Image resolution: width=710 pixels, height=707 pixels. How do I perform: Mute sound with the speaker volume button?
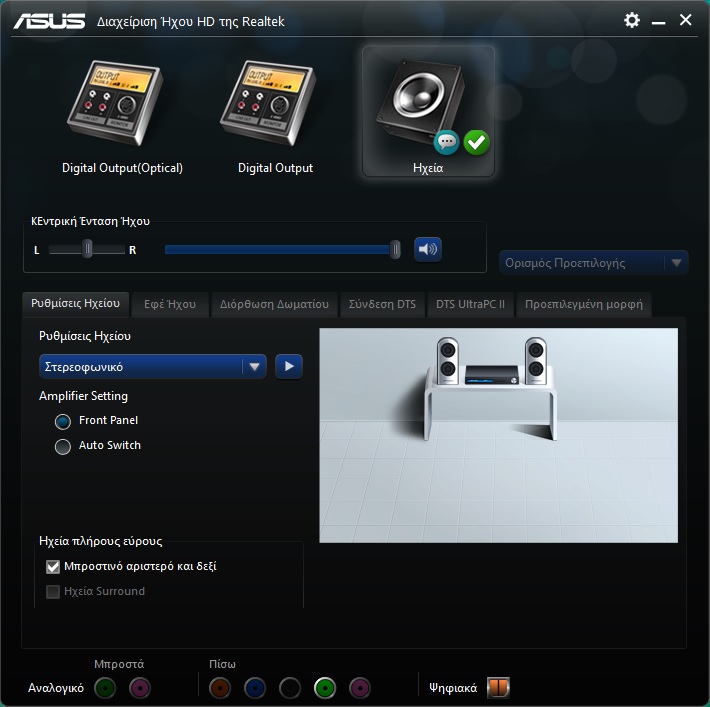point(428,249)
